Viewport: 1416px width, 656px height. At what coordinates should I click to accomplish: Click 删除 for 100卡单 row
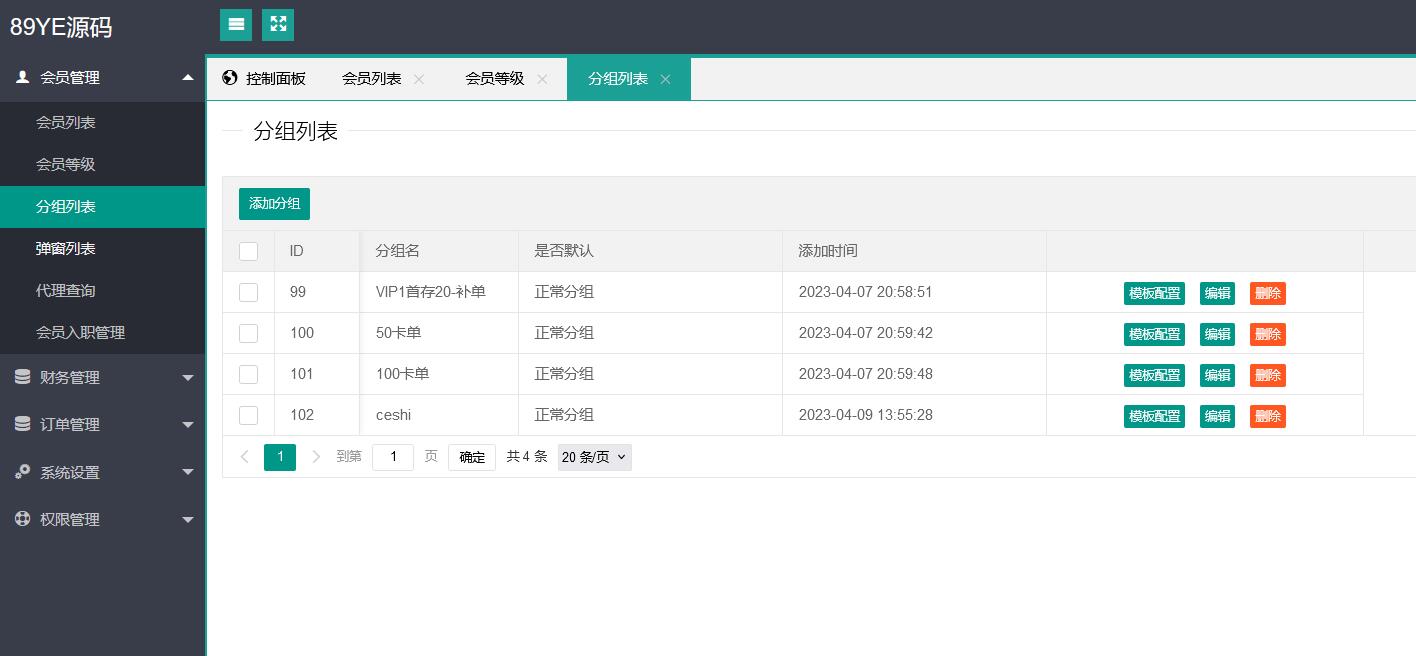point(1268,375)
